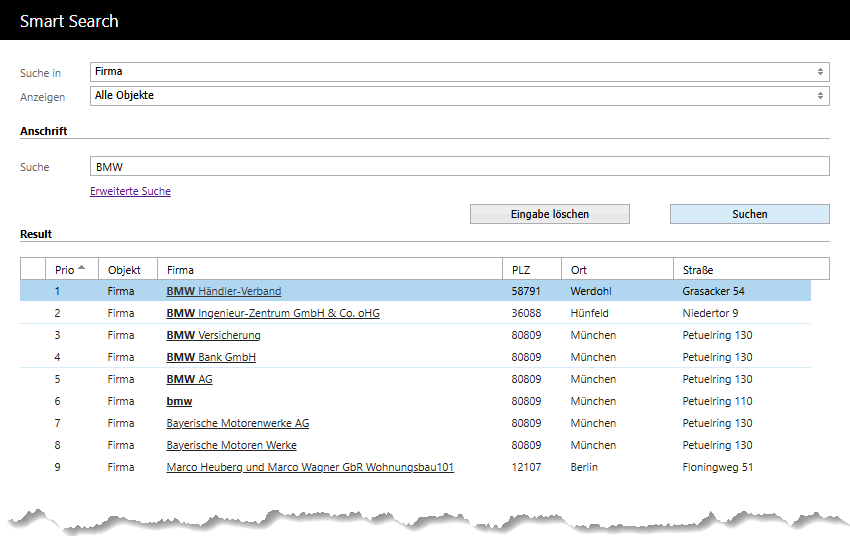This screenshot has height=536, width=850.
Task: Click the München cell in BMW AG row
Action: click(593, 379)
